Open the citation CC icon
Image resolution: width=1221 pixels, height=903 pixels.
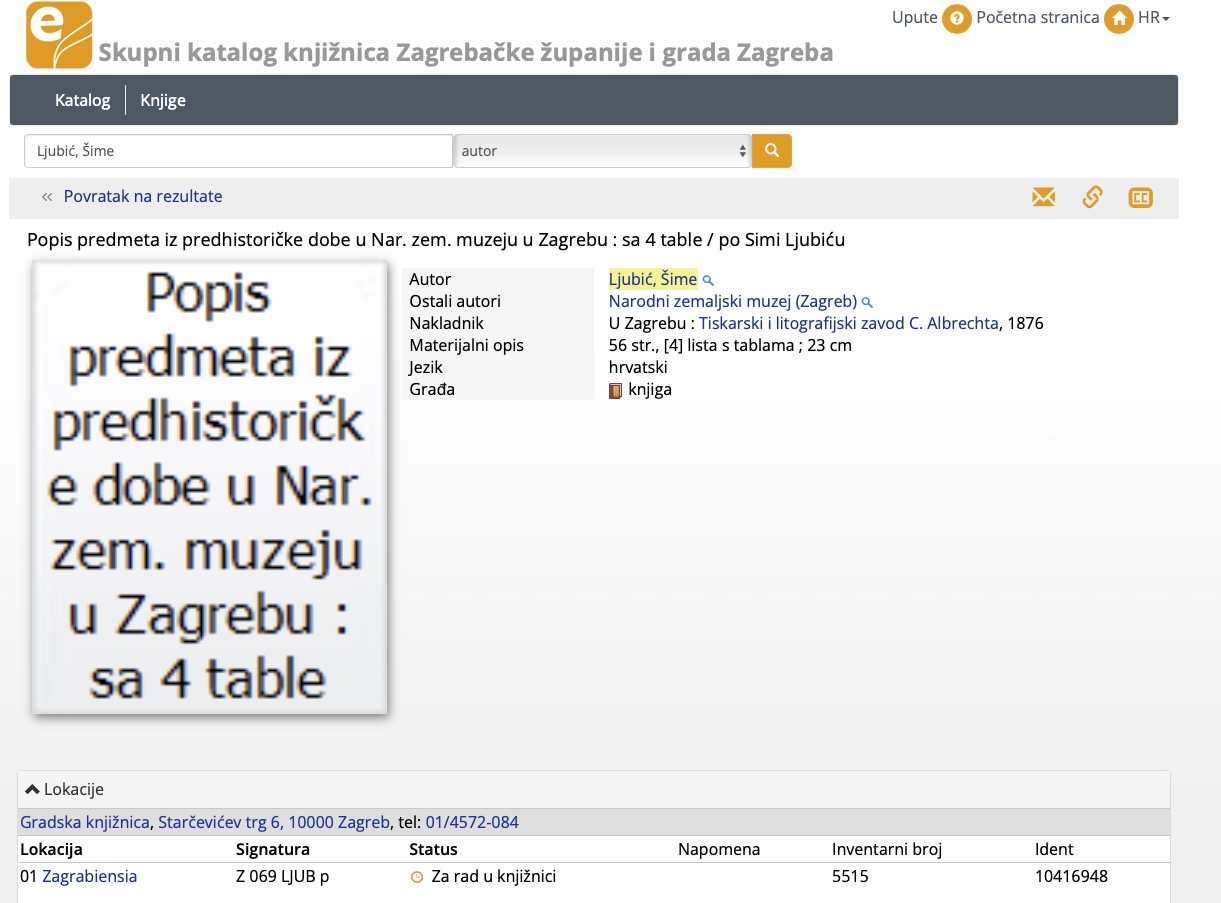tap(1140, 198)
